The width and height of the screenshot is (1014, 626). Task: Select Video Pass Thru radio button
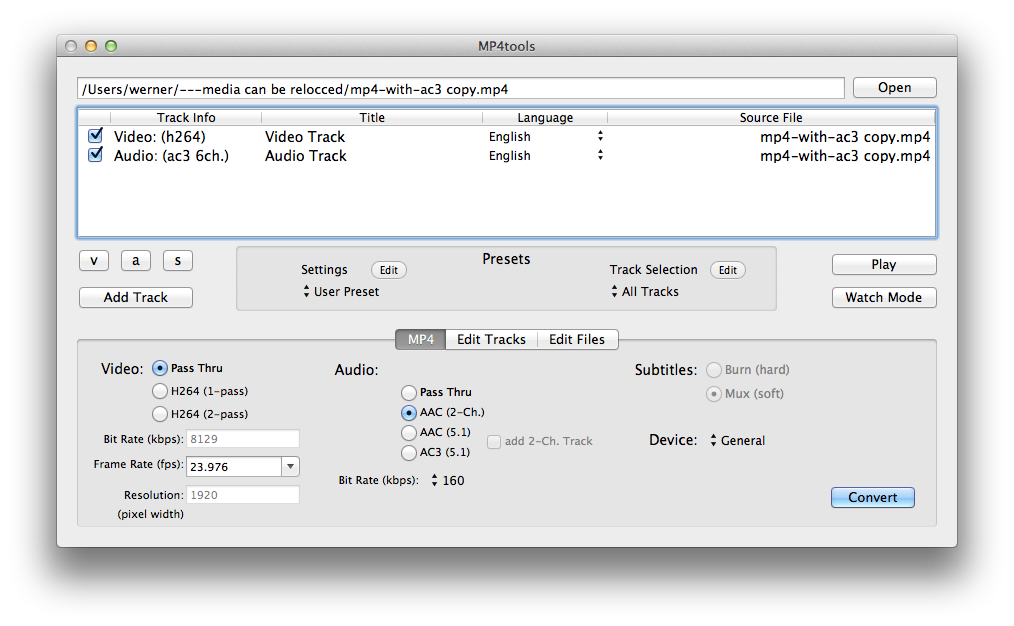pos(160,368)
